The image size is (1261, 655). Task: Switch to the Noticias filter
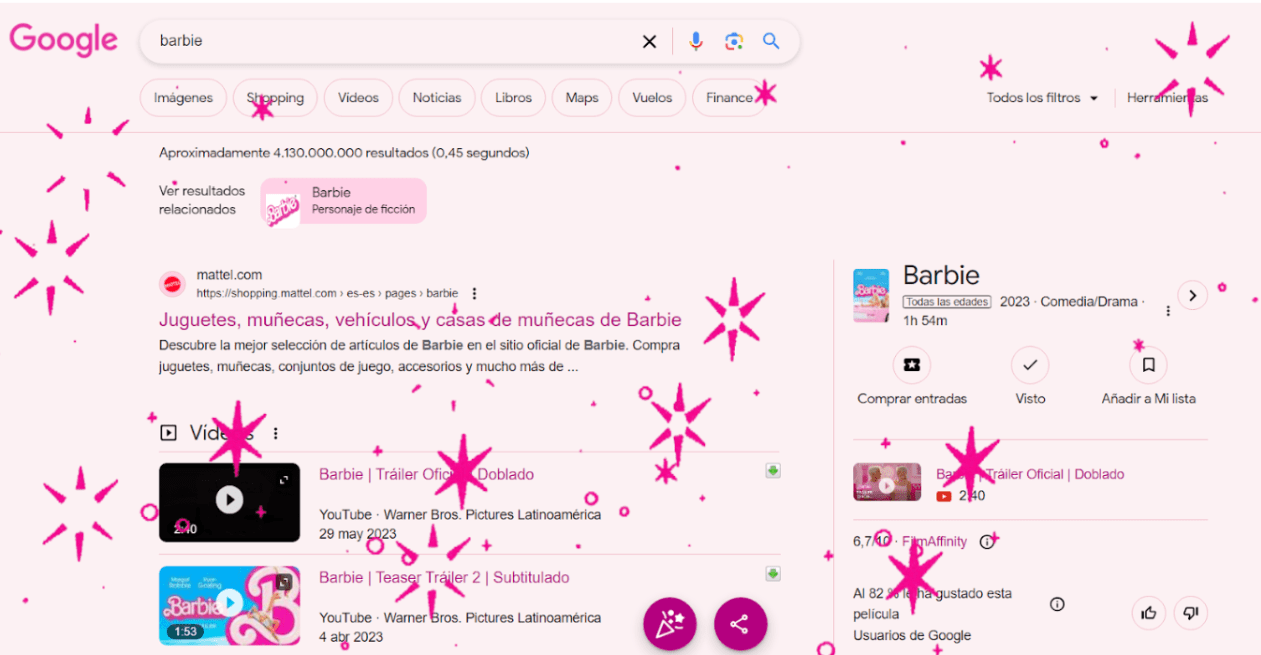(437, 98)
